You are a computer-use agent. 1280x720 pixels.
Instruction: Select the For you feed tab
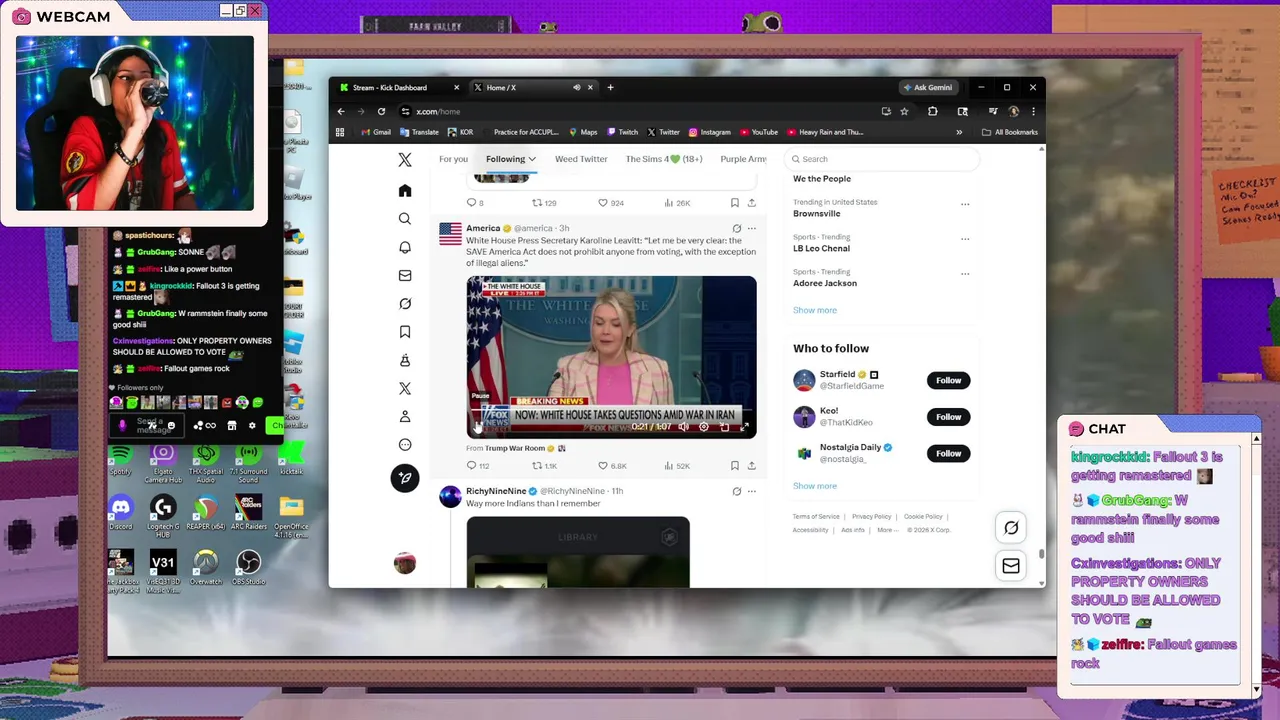pyautogui.click(x=453, y=159)
